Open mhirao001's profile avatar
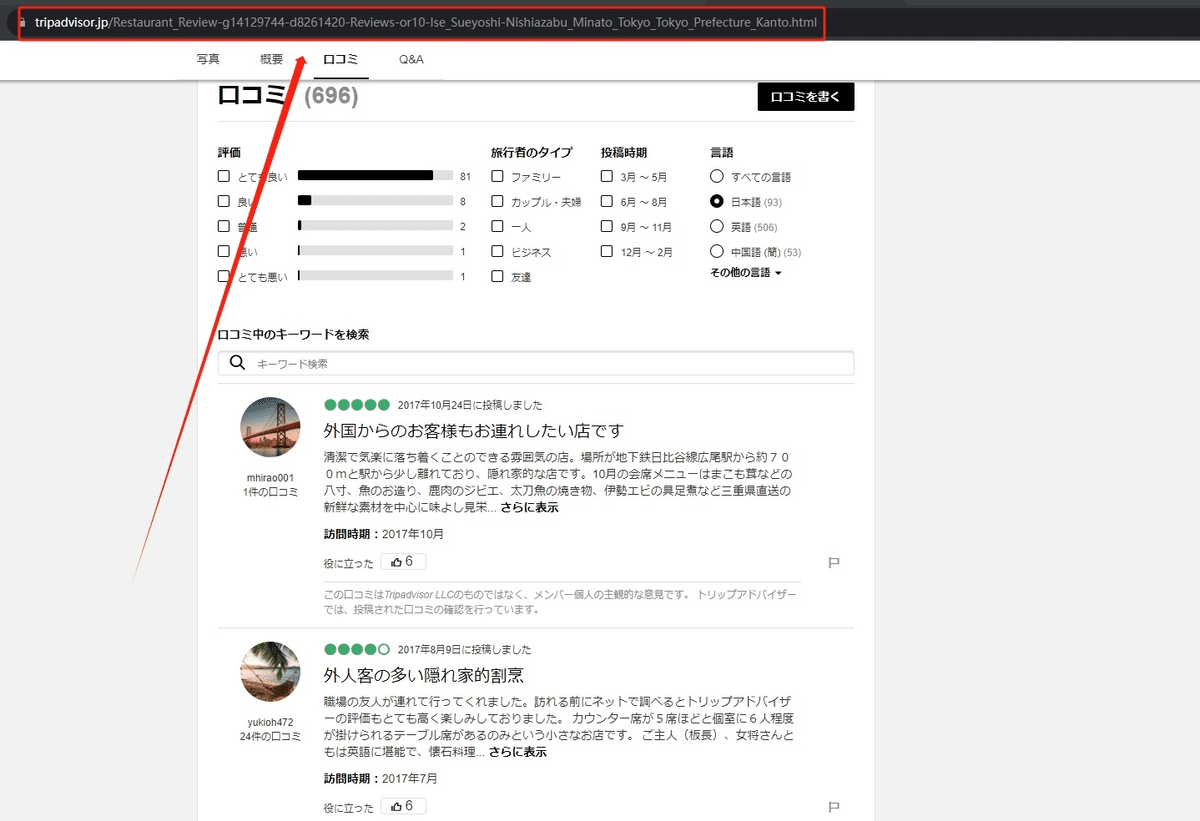This screenshot has width=1200, height=821. pos(270,428)
